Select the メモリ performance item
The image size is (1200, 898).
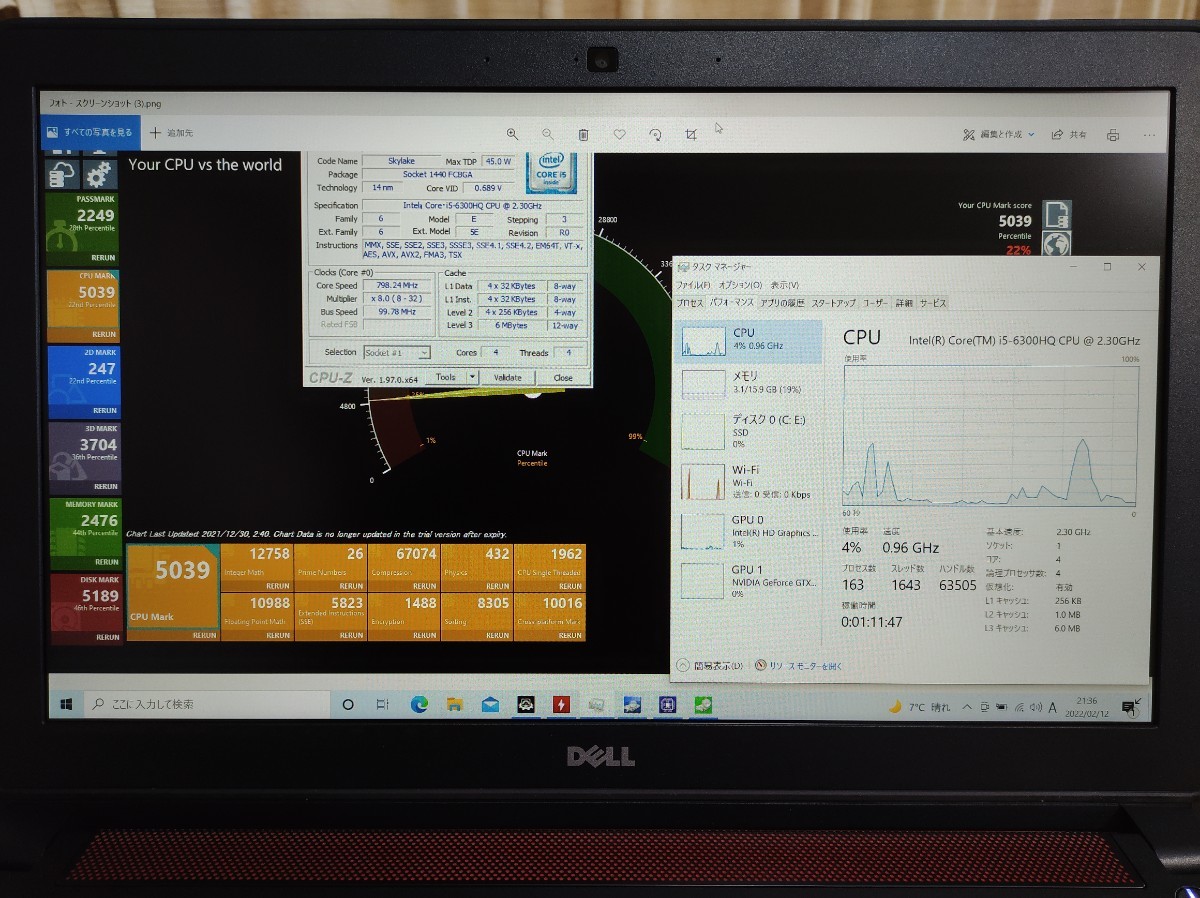pyautogui.click(x=750, y=385)
